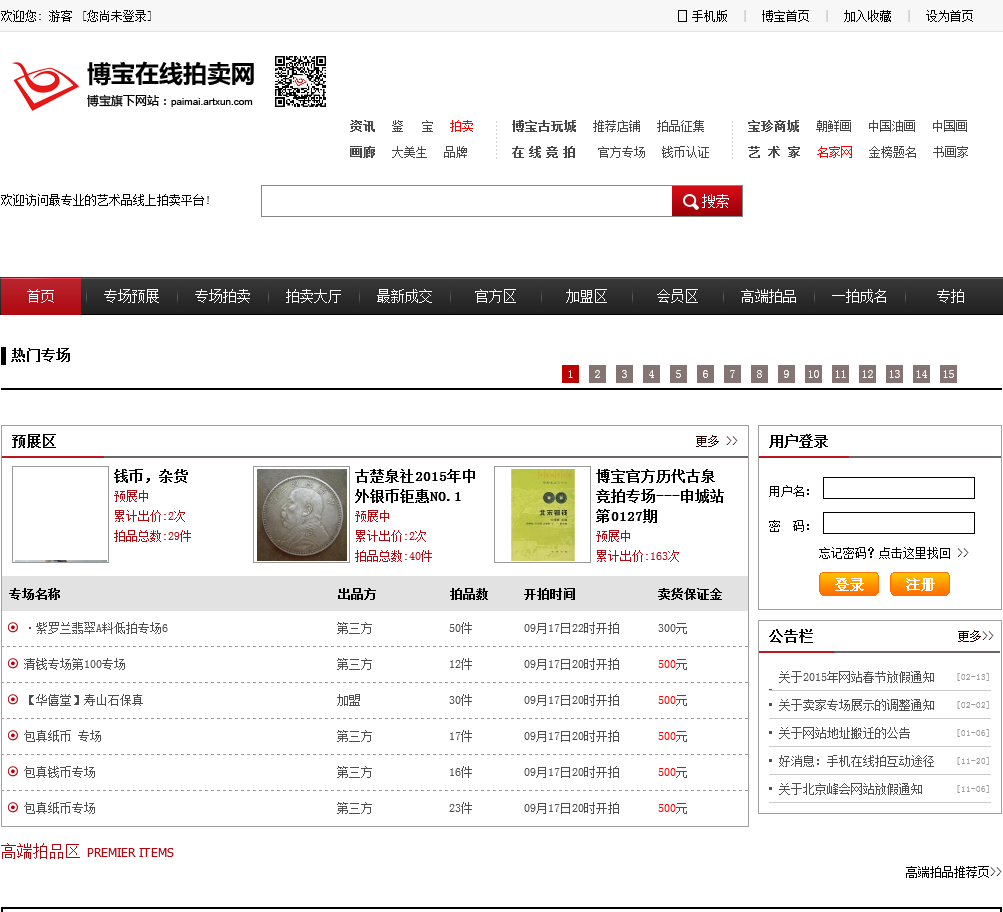The height and width of the screenshot is (912, 1003).
Task: Select the 最新成交 navigation tab
Action: [404, 296]
